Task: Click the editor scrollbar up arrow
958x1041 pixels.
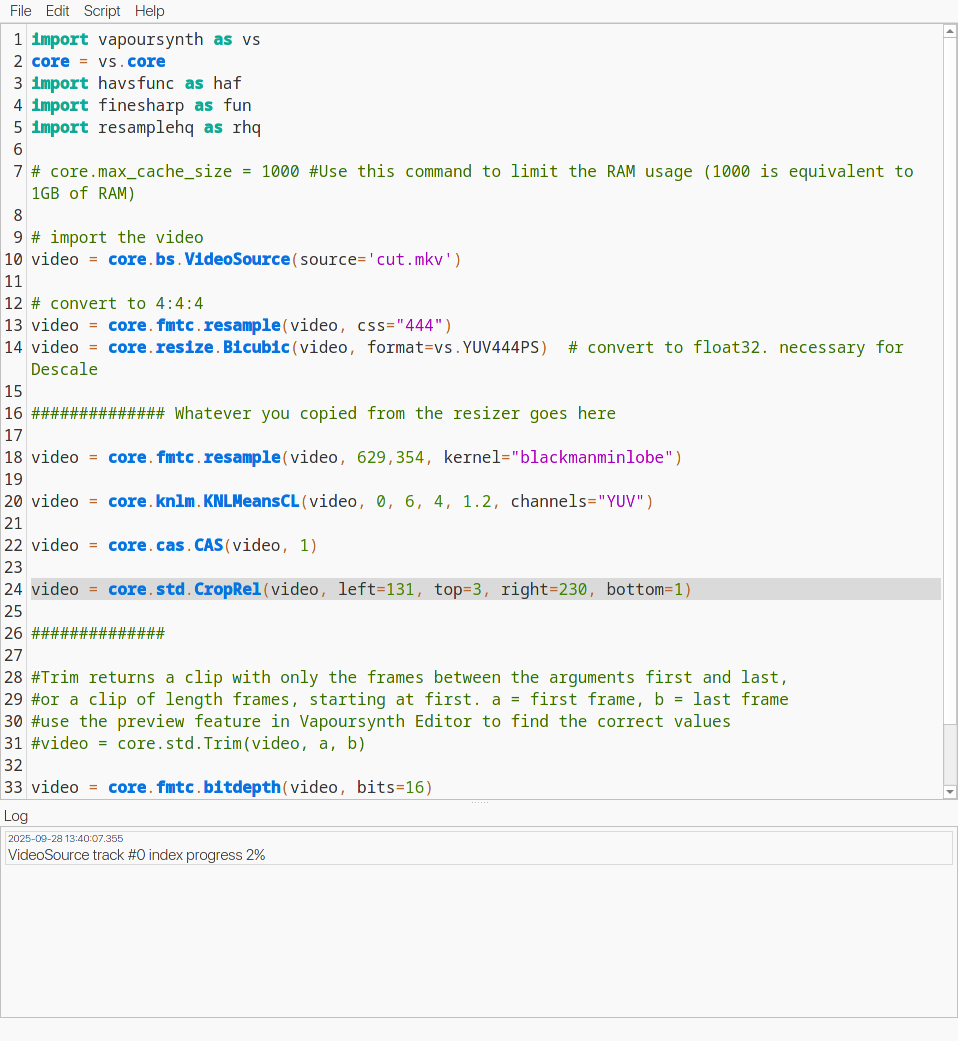Action: coord(950,32)
